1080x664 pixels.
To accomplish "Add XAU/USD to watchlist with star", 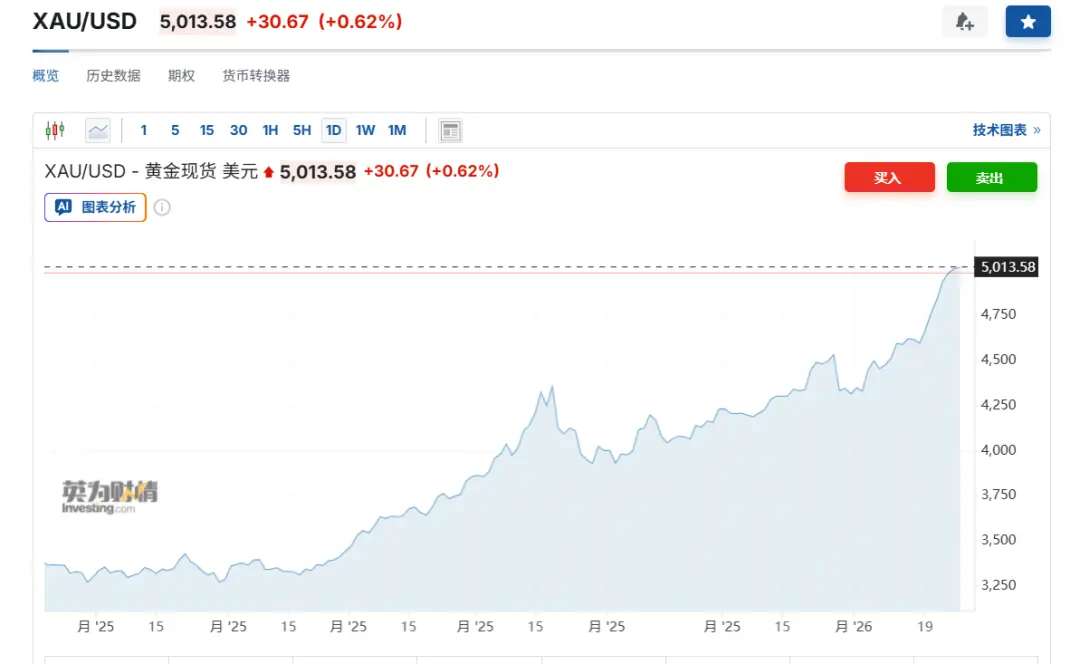I will pyautogui.click(x=1028, y=22).
